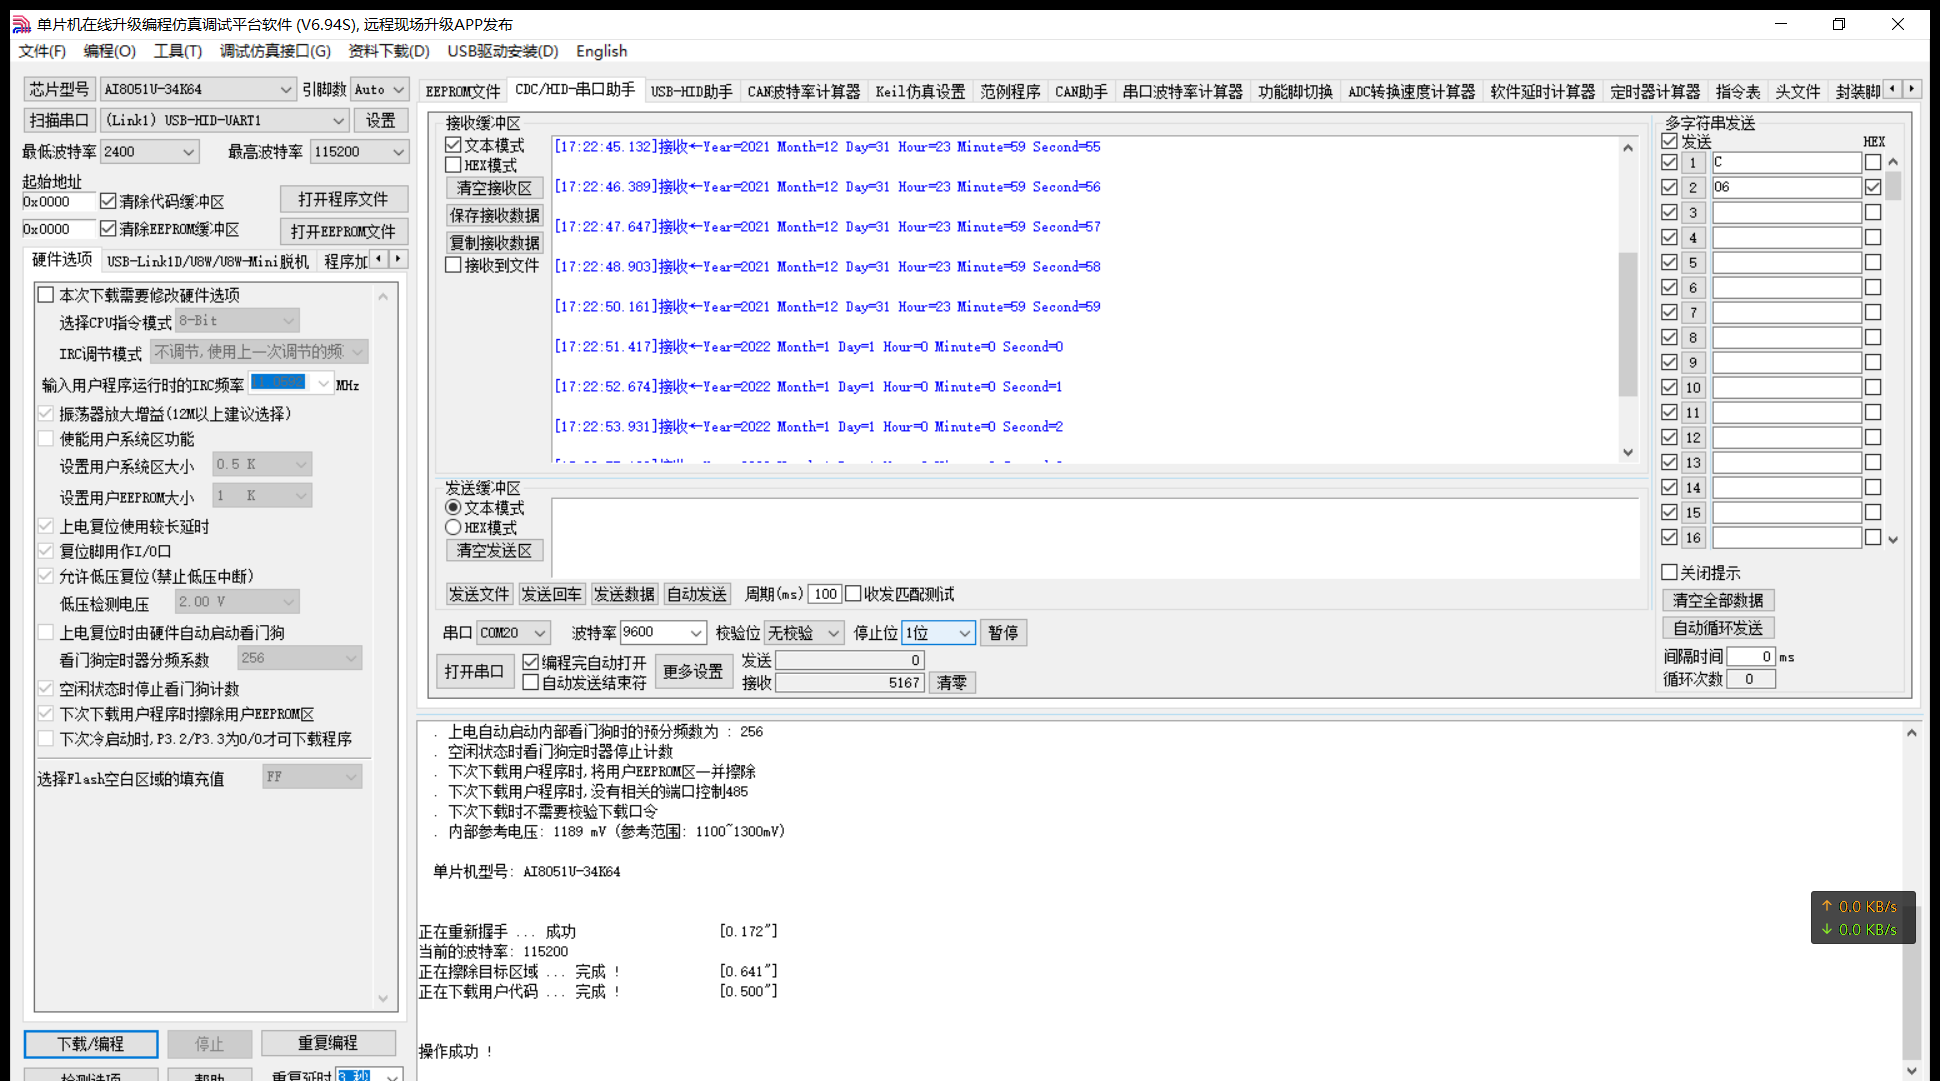
Task: Click the 复制接收数据 button
Action: pyautogui.click(x=494, y=242)
